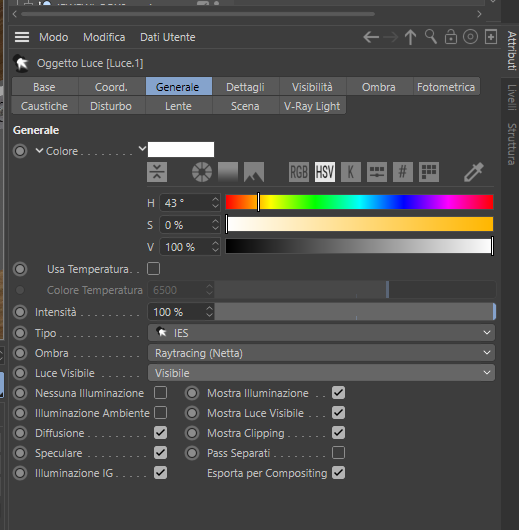Open the Fotometrica tab
This screenshot has height=530, width=519.
point(446,87)
